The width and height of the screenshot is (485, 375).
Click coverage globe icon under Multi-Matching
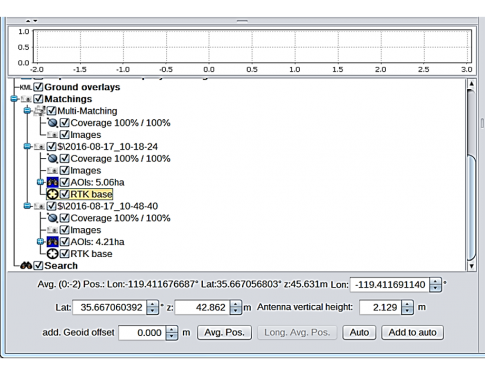point(52,123)
